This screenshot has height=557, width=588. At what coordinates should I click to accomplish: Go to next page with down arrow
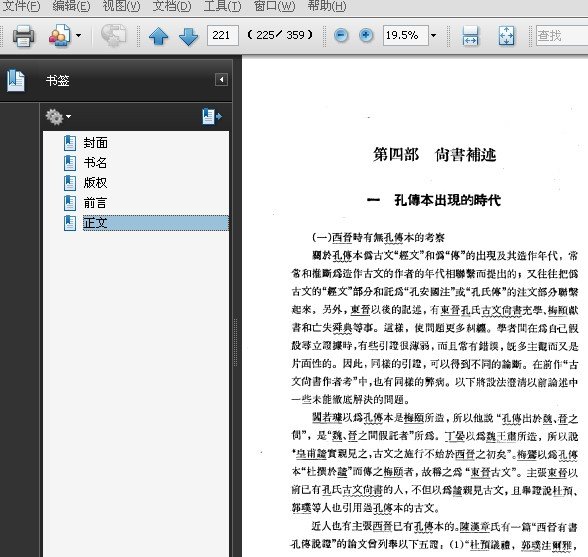tap(189, 36)
